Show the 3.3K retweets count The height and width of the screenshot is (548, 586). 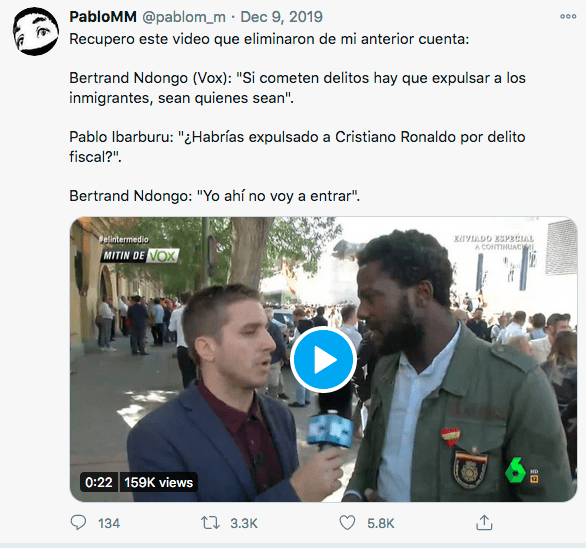(x=244, y=523)
